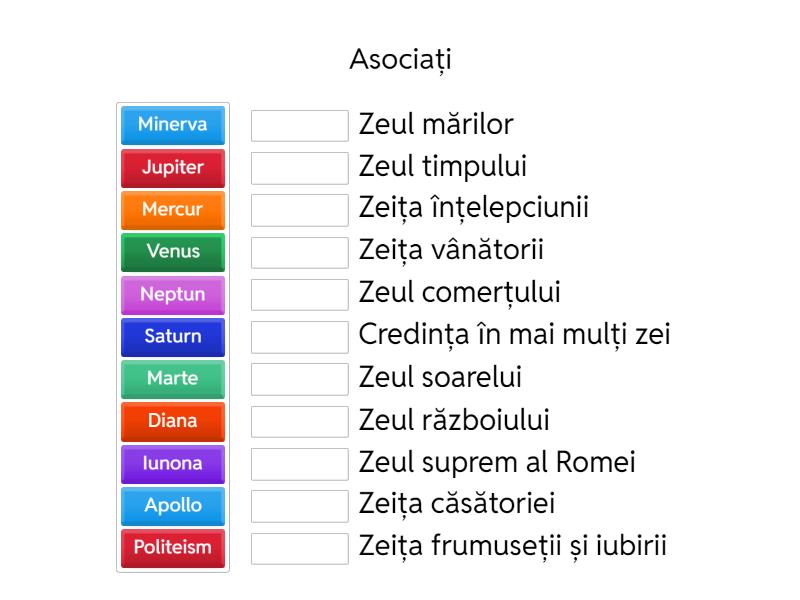Click the Iunona name card
Image resolution: width=800 pixels, height=600 pixels.
click(172, 464)
